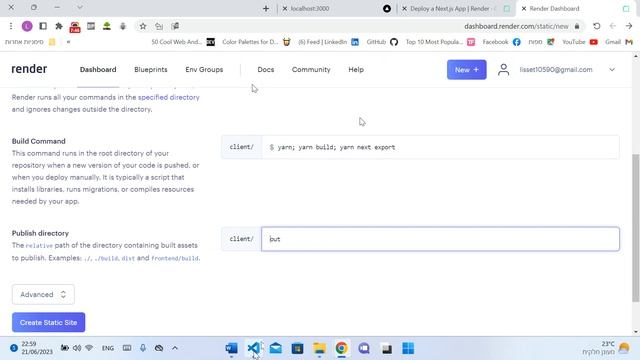Click the Chrome taskbar icon

tap(342, 348)
